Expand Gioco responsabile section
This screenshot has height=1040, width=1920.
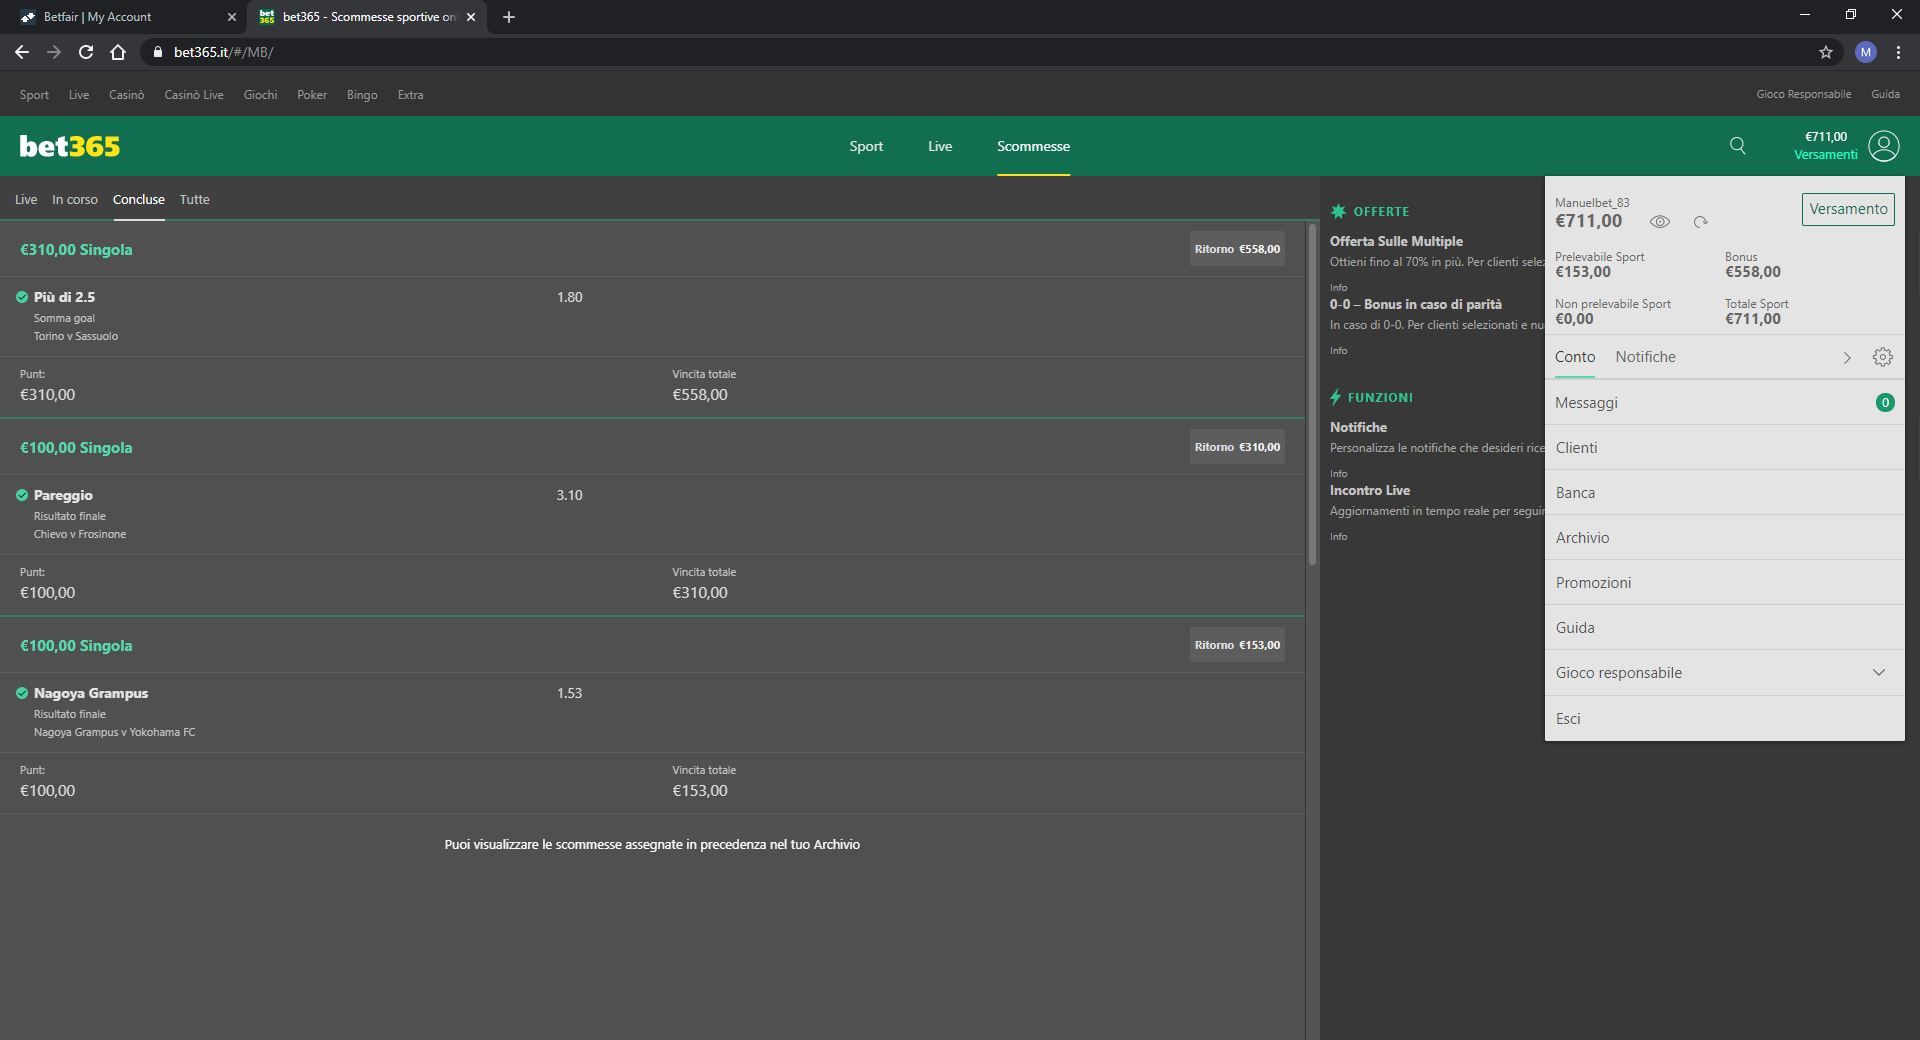(x=1724, y=673)
